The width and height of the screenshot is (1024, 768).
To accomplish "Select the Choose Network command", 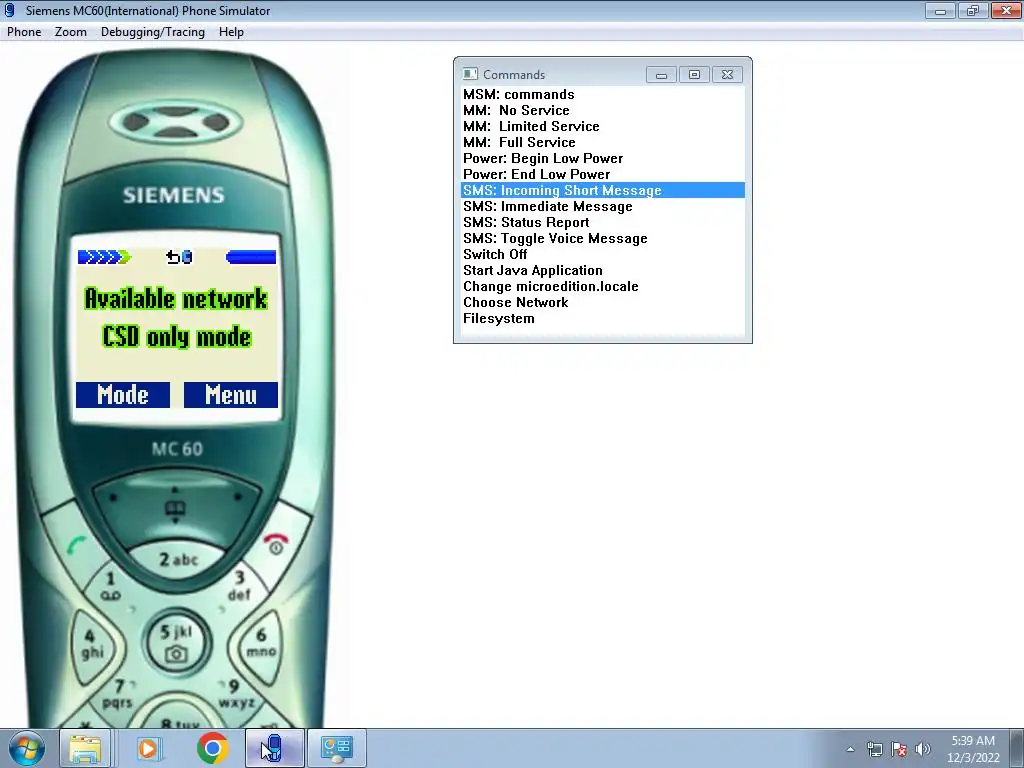I will click(x=603, y=302).
